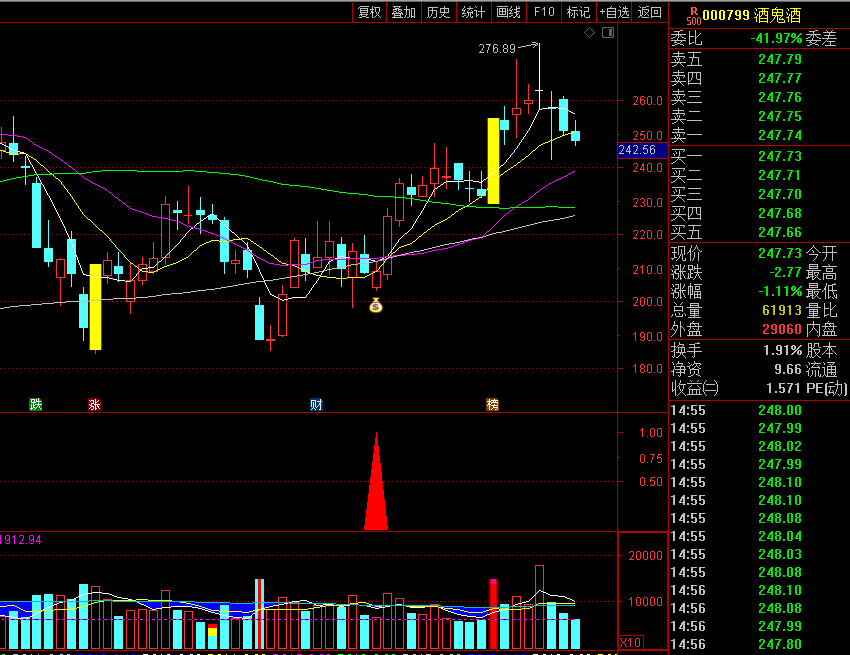
Task: Click the 买五 price 247.66
Action: pos(780,232)
